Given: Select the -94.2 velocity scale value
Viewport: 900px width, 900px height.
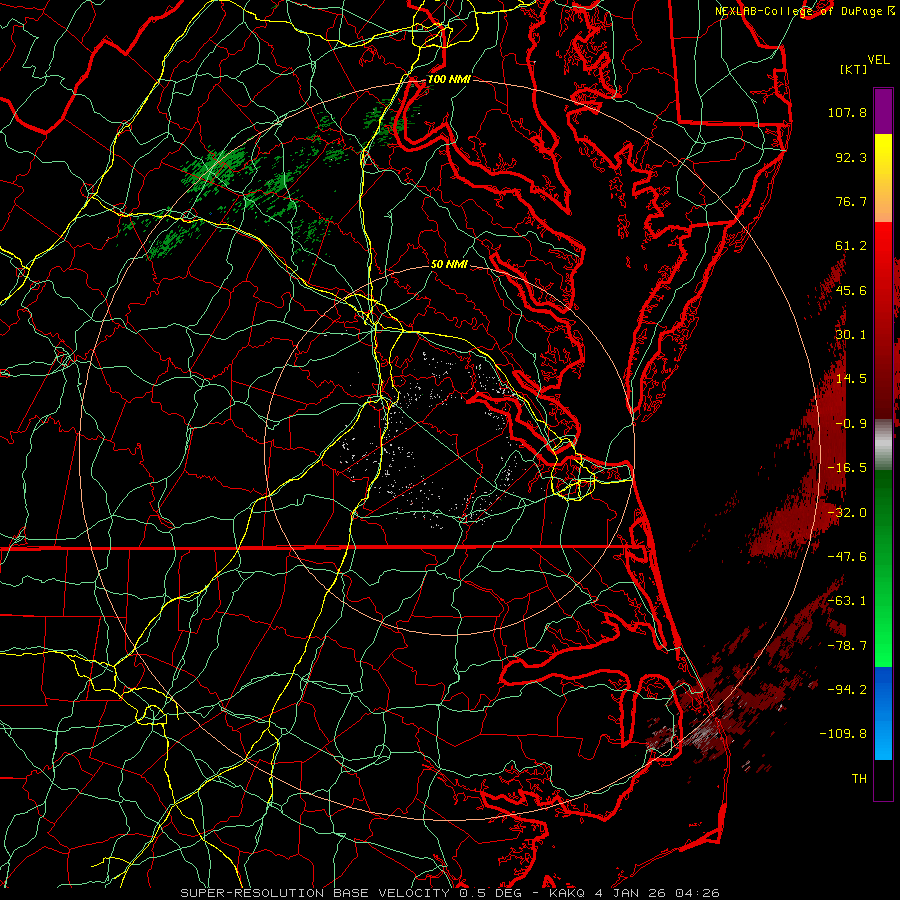Looking at the screenshot, I should (x=847, y=690).
